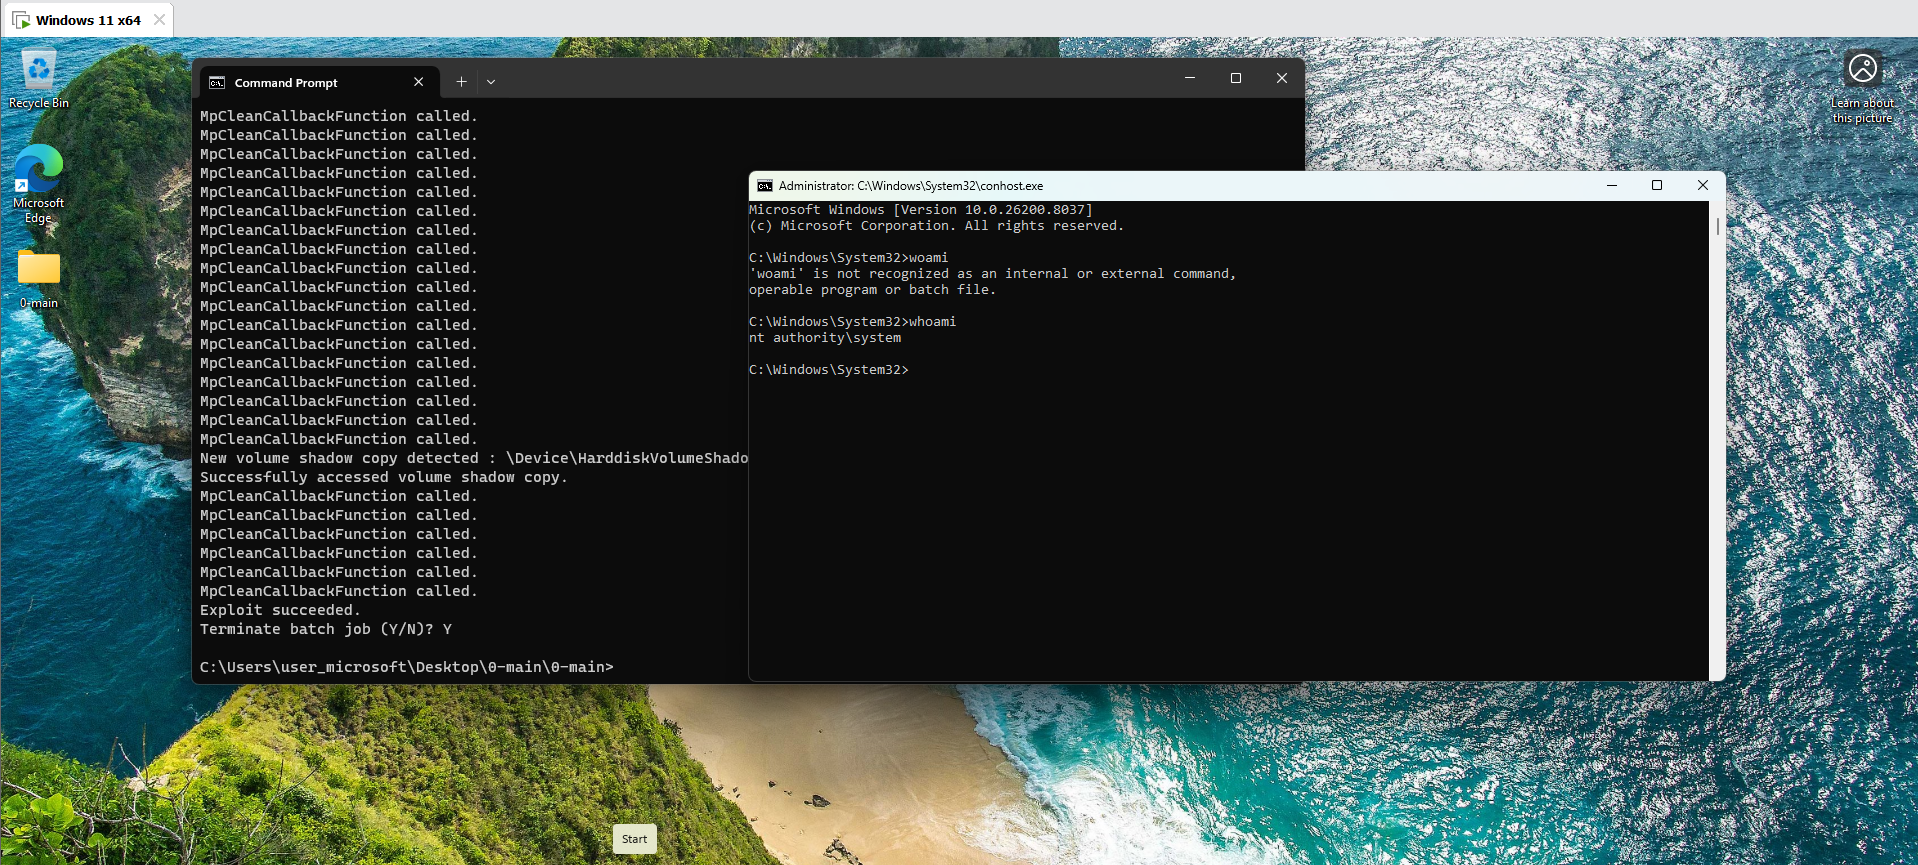Click the 'operable program or batch file.' line
The width and height of the screenshot is (1918, 865).
click(873, 290)
